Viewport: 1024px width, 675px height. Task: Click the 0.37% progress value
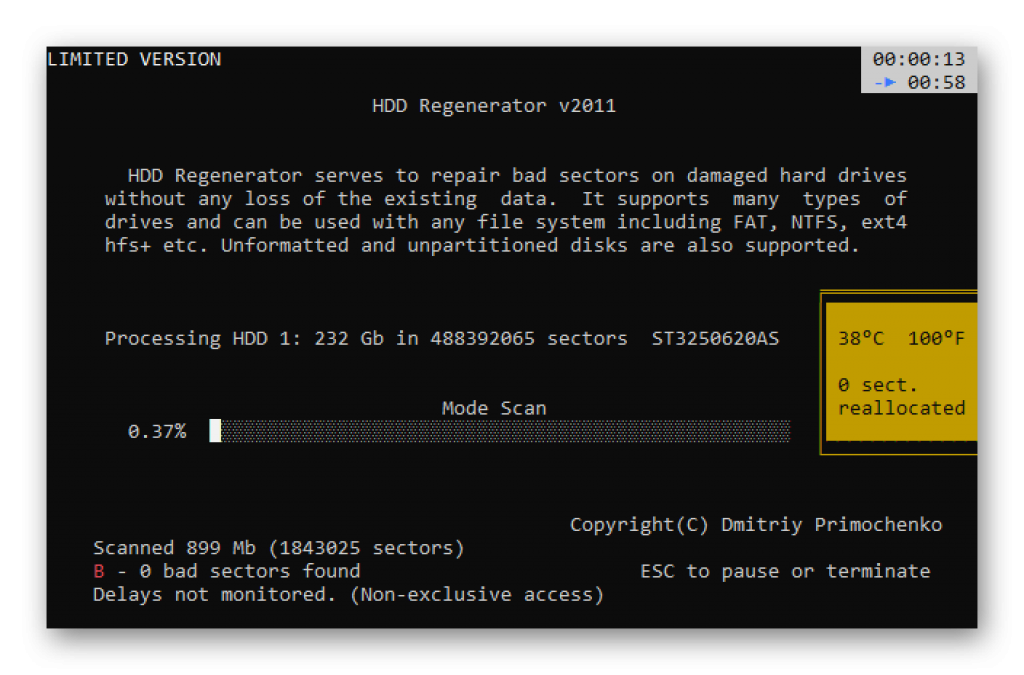157,432
